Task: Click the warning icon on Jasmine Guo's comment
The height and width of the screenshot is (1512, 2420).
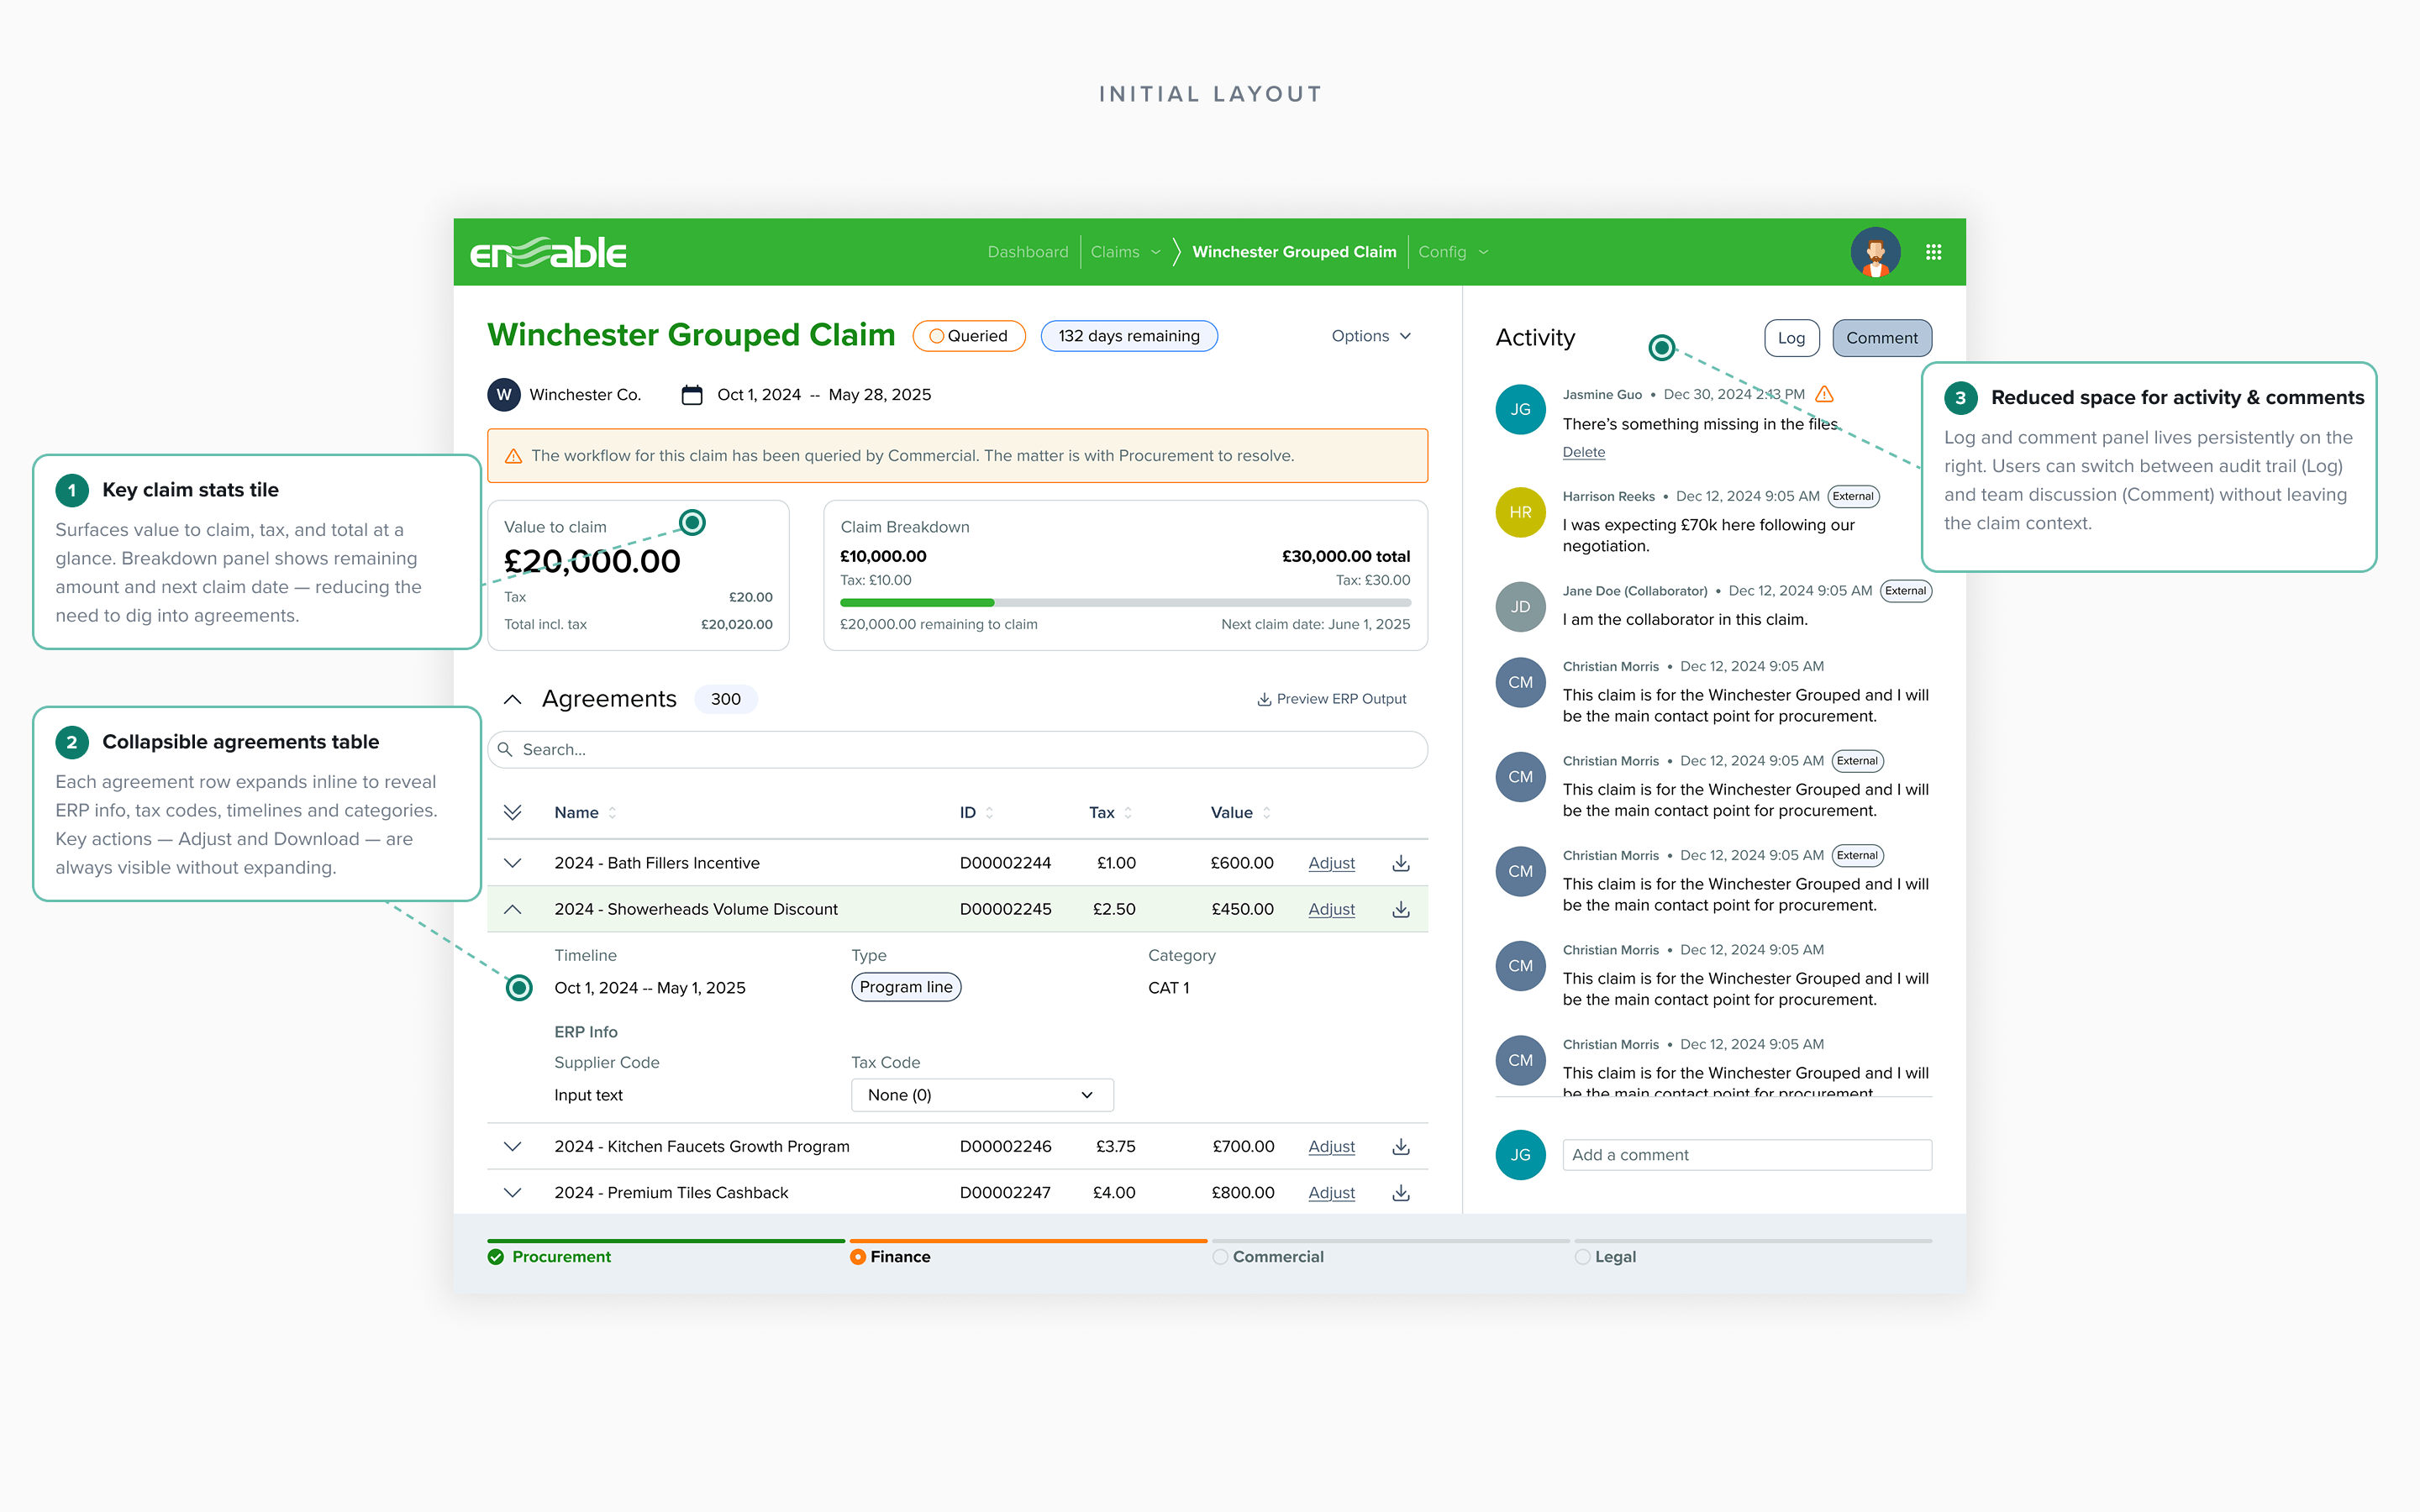Action: pos(1824,394)
